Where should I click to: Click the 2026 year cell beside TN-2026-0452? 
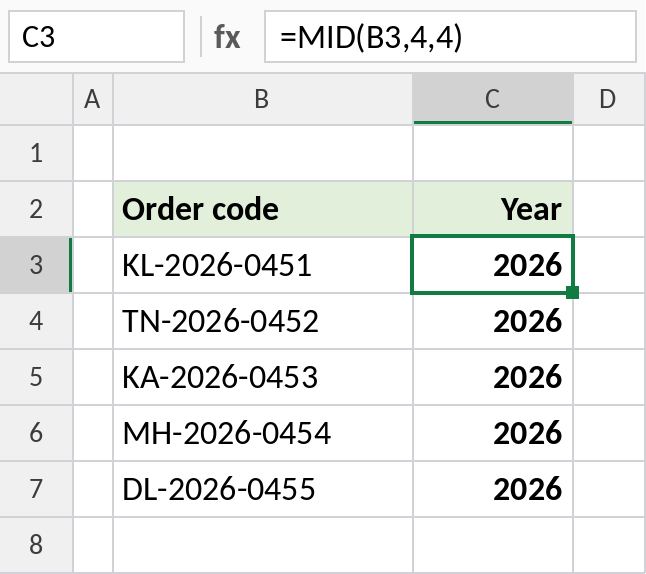point(493,321)
